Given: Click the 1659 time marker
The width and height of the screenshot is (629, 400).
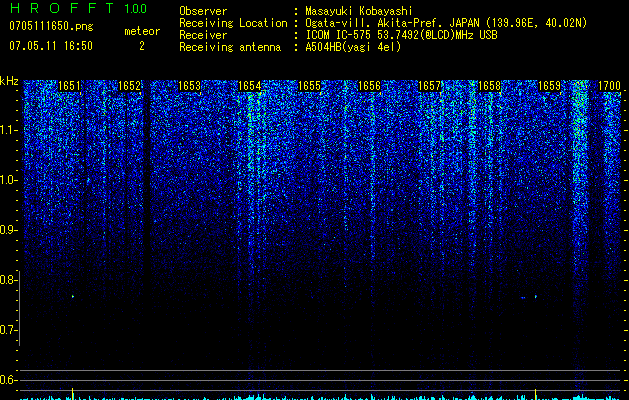Looking at the screenshot, I should [x=549, y=86].
